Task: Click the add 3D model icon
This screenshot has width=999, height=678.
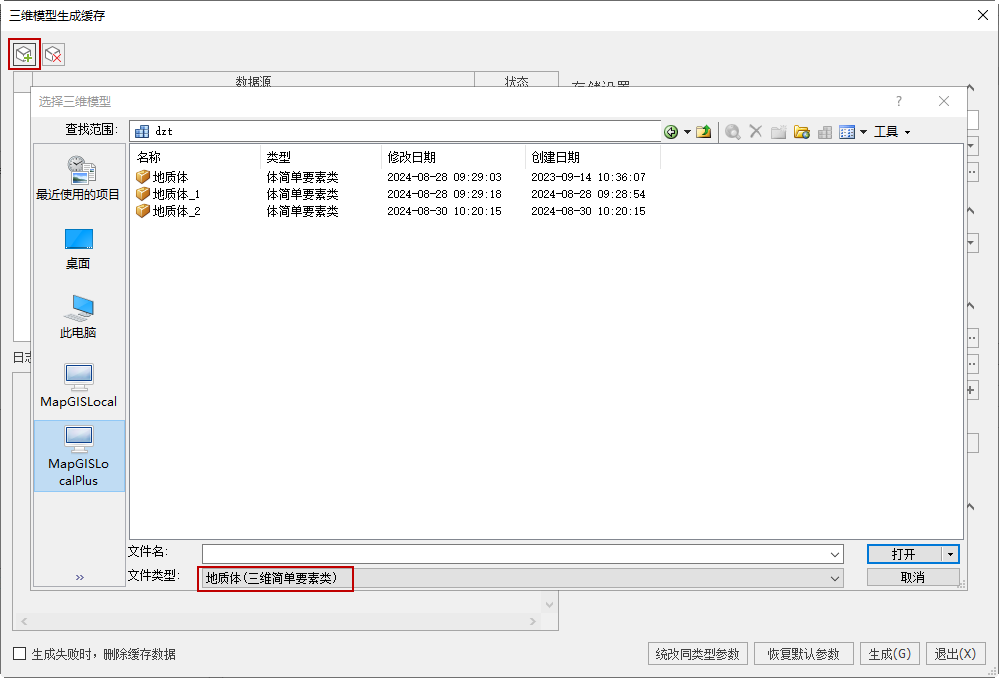Action: [x=24, y=54]
